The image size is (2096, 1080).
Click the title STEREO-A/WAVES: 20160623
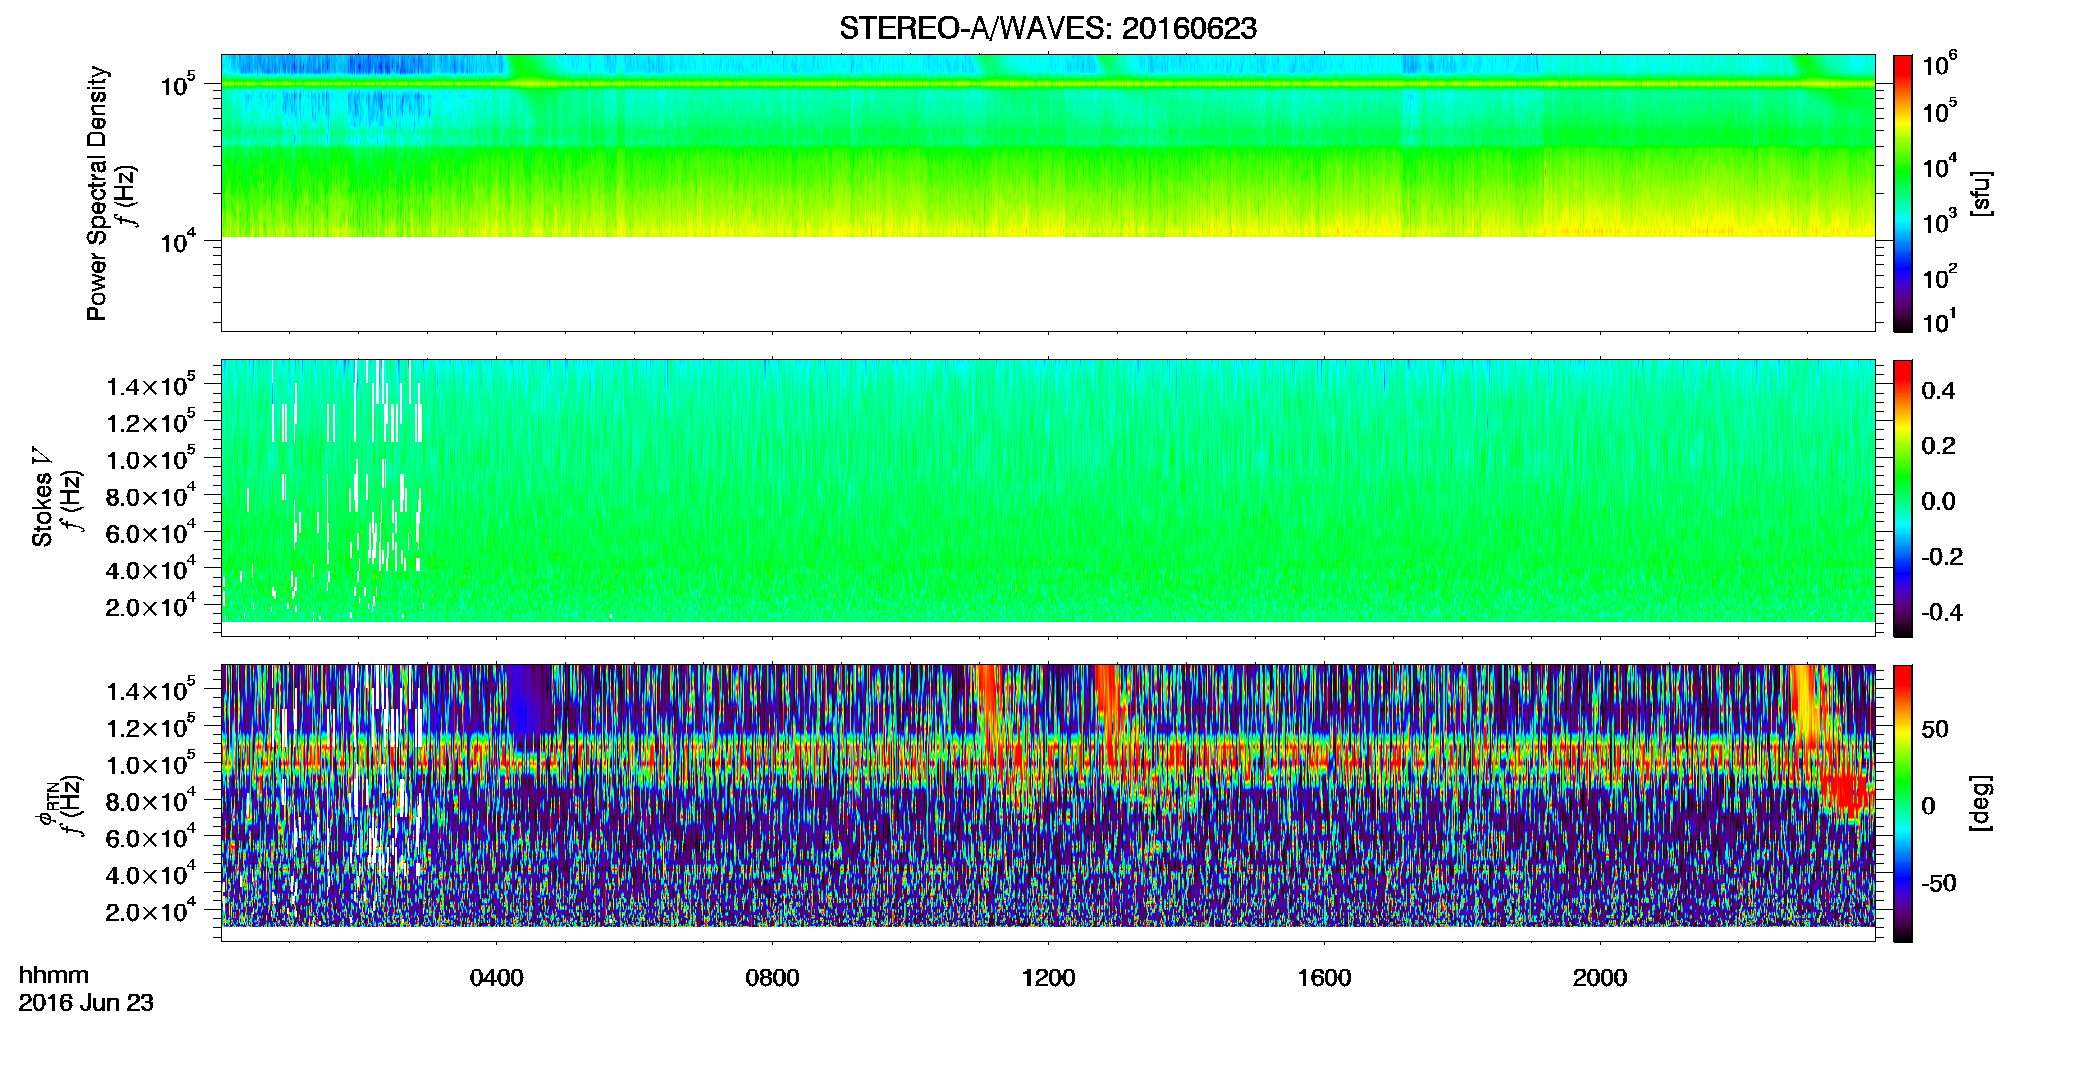pyautogui.click(x=1047, y=29)
